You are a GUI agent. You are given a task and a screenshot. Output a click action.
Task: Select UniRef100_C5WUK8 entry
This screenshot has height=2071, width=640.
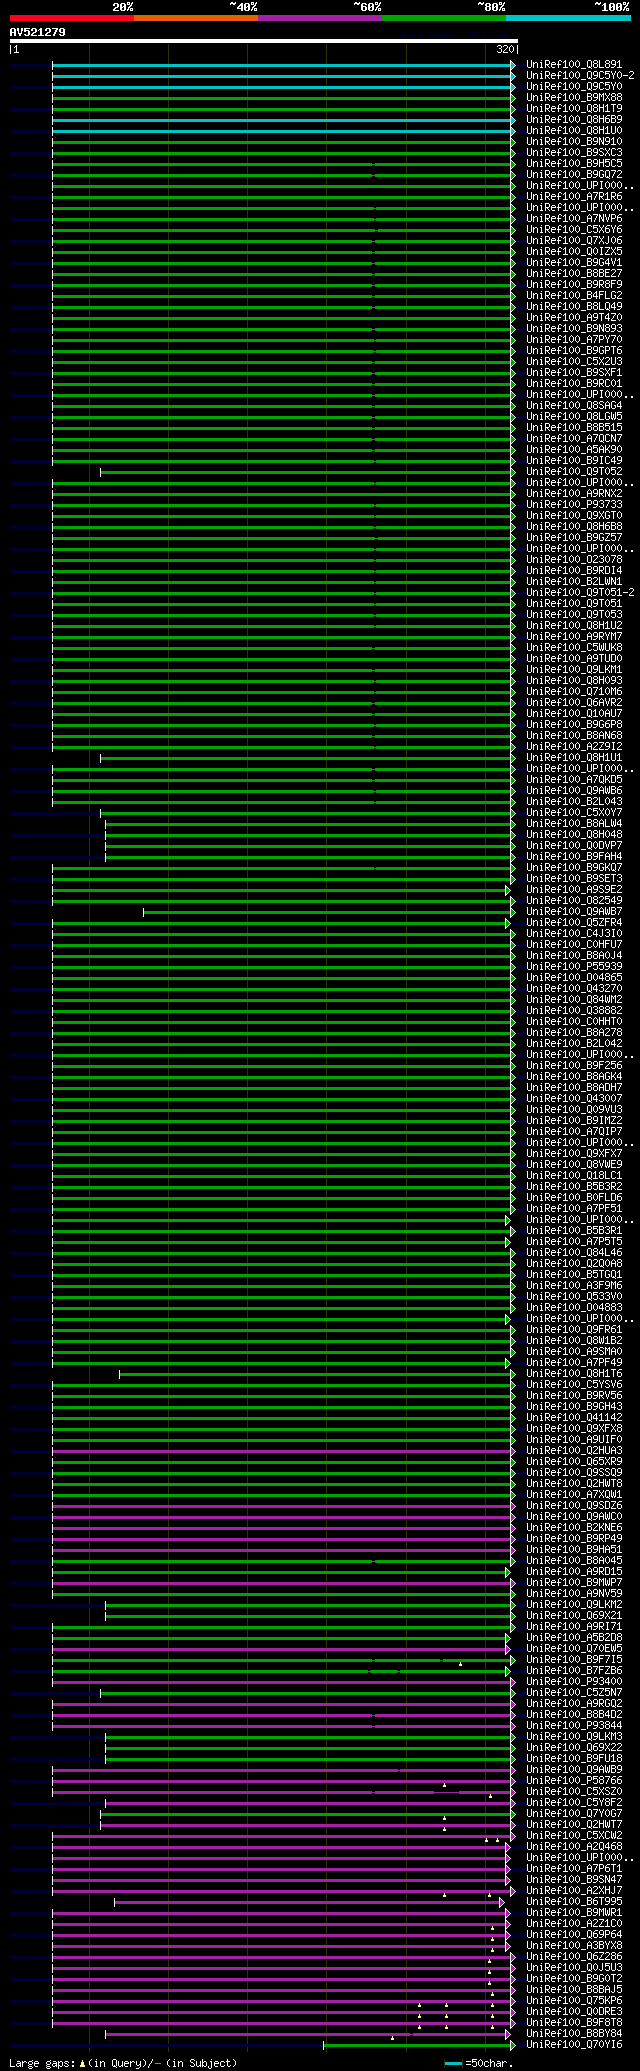pos(574,648)
